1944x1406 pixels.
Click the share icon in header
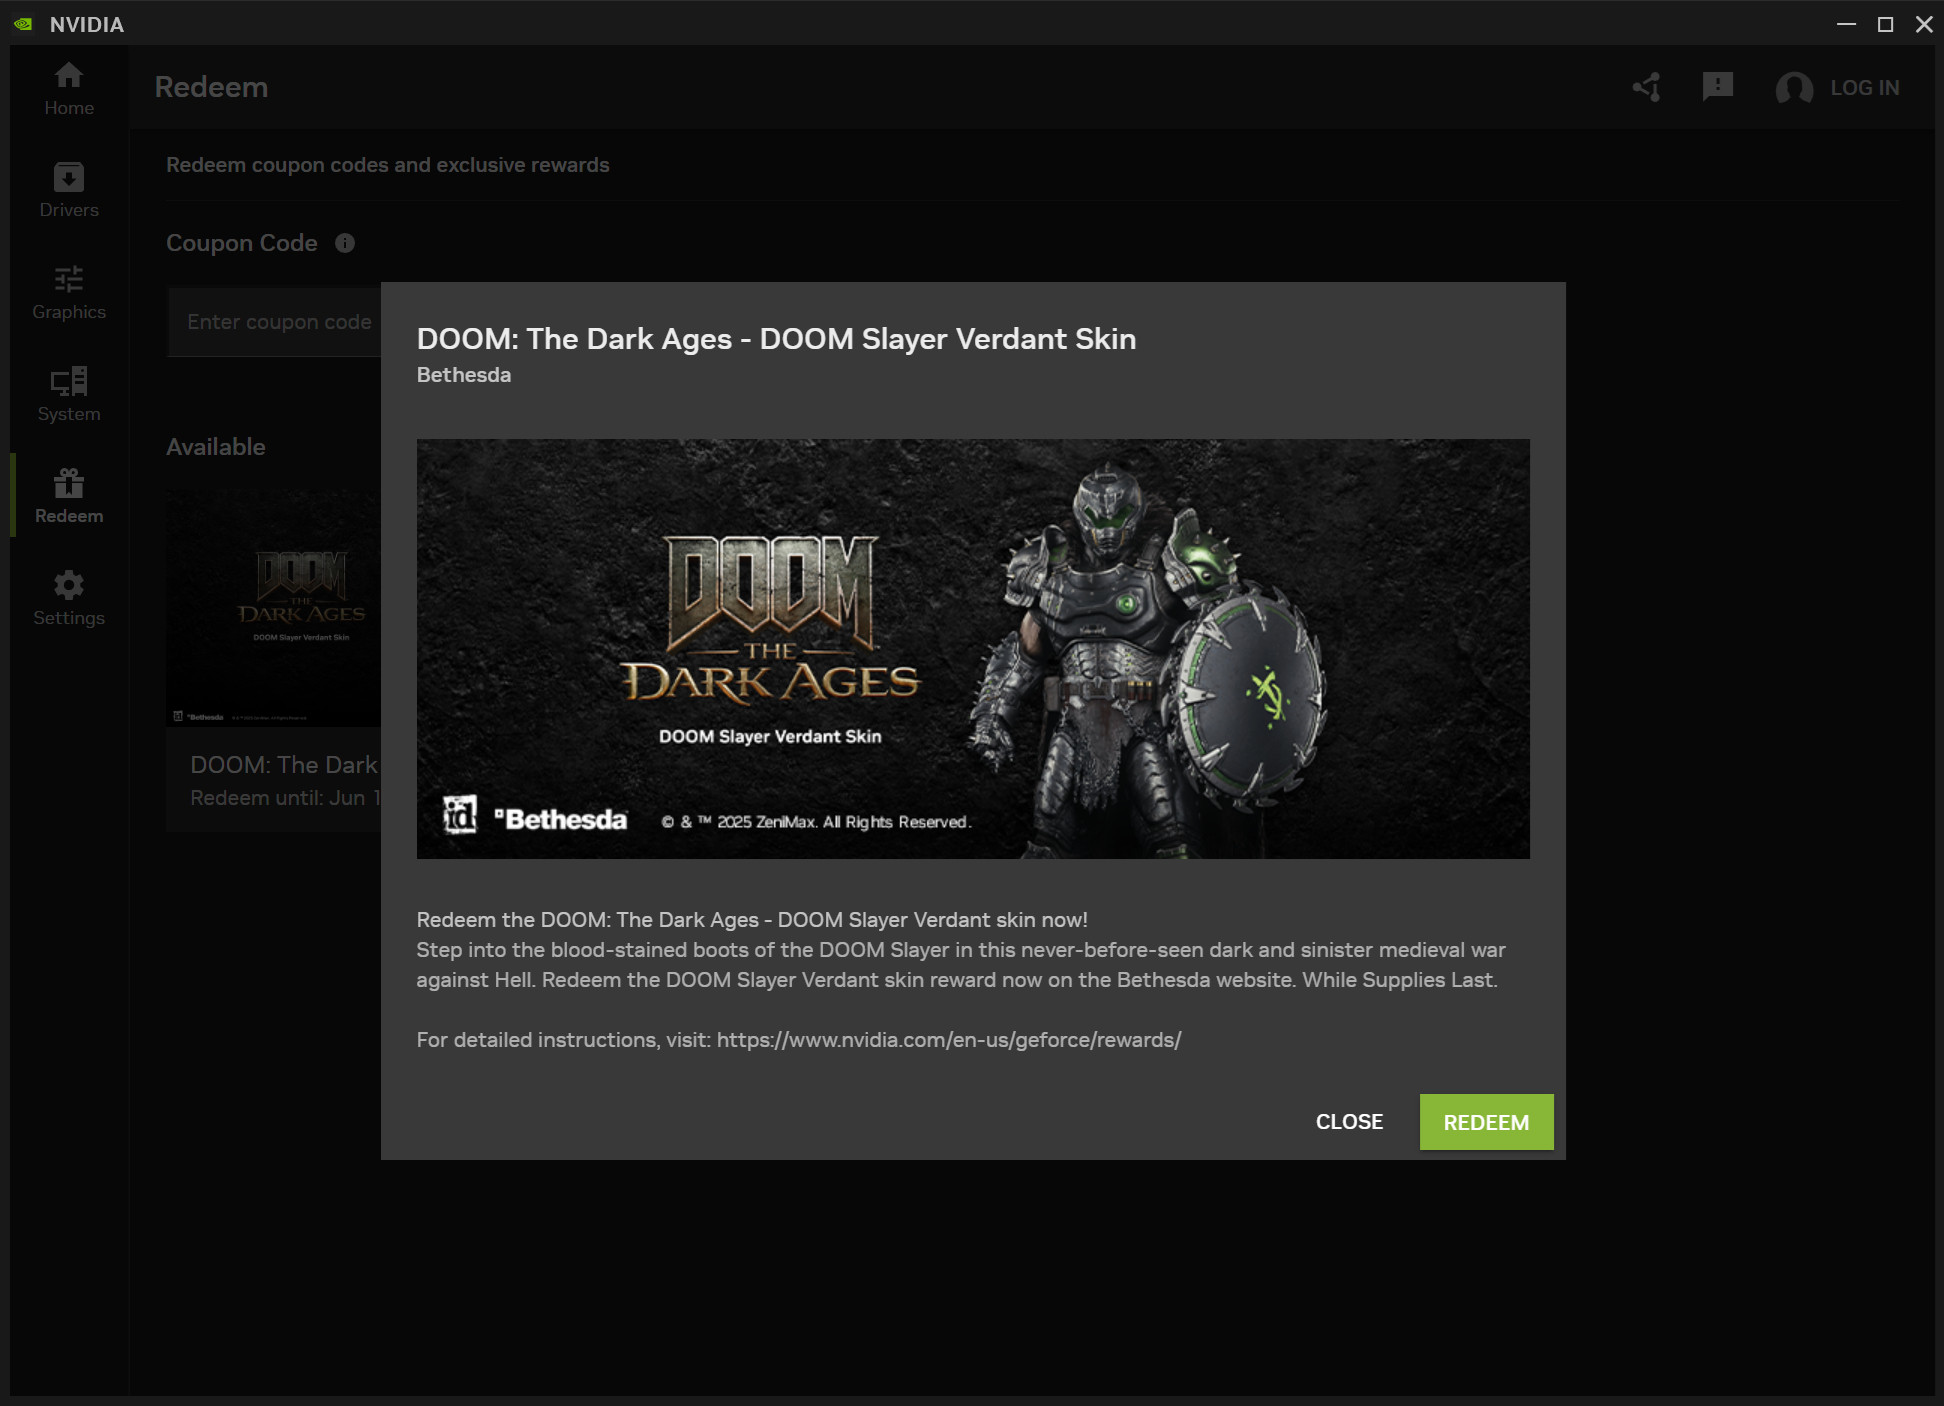click(x=1647, y=87)
